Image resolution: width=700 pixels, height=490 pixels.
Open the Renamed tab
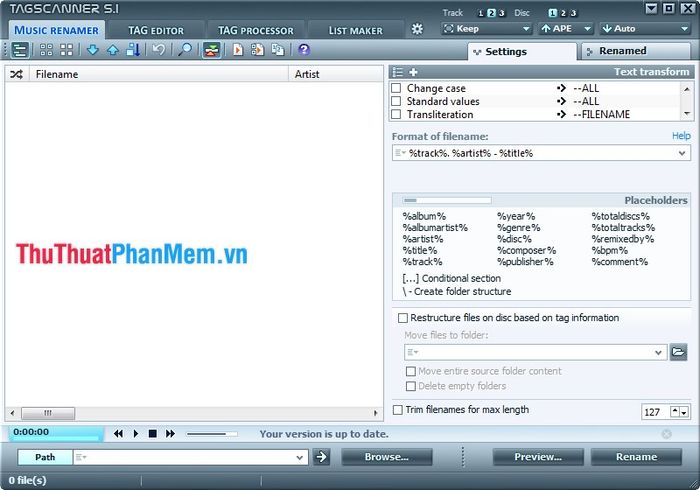click(636, 51)
